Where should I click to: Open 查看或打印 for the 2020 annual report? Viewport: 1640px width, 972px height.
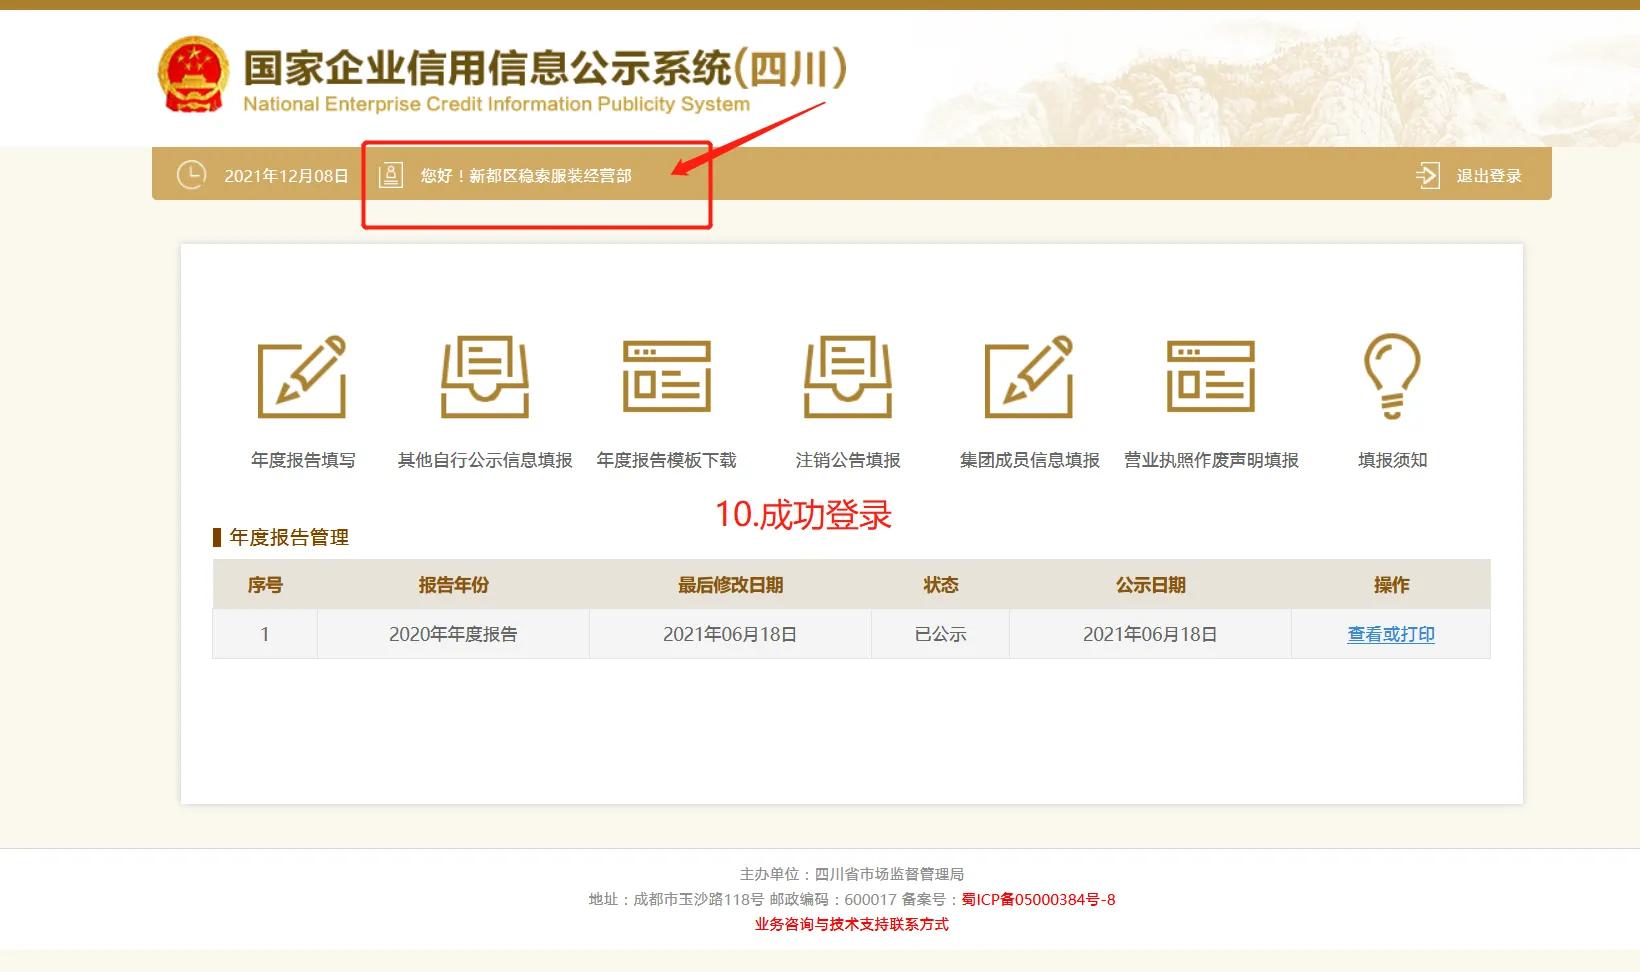[x=1390, y=633]
